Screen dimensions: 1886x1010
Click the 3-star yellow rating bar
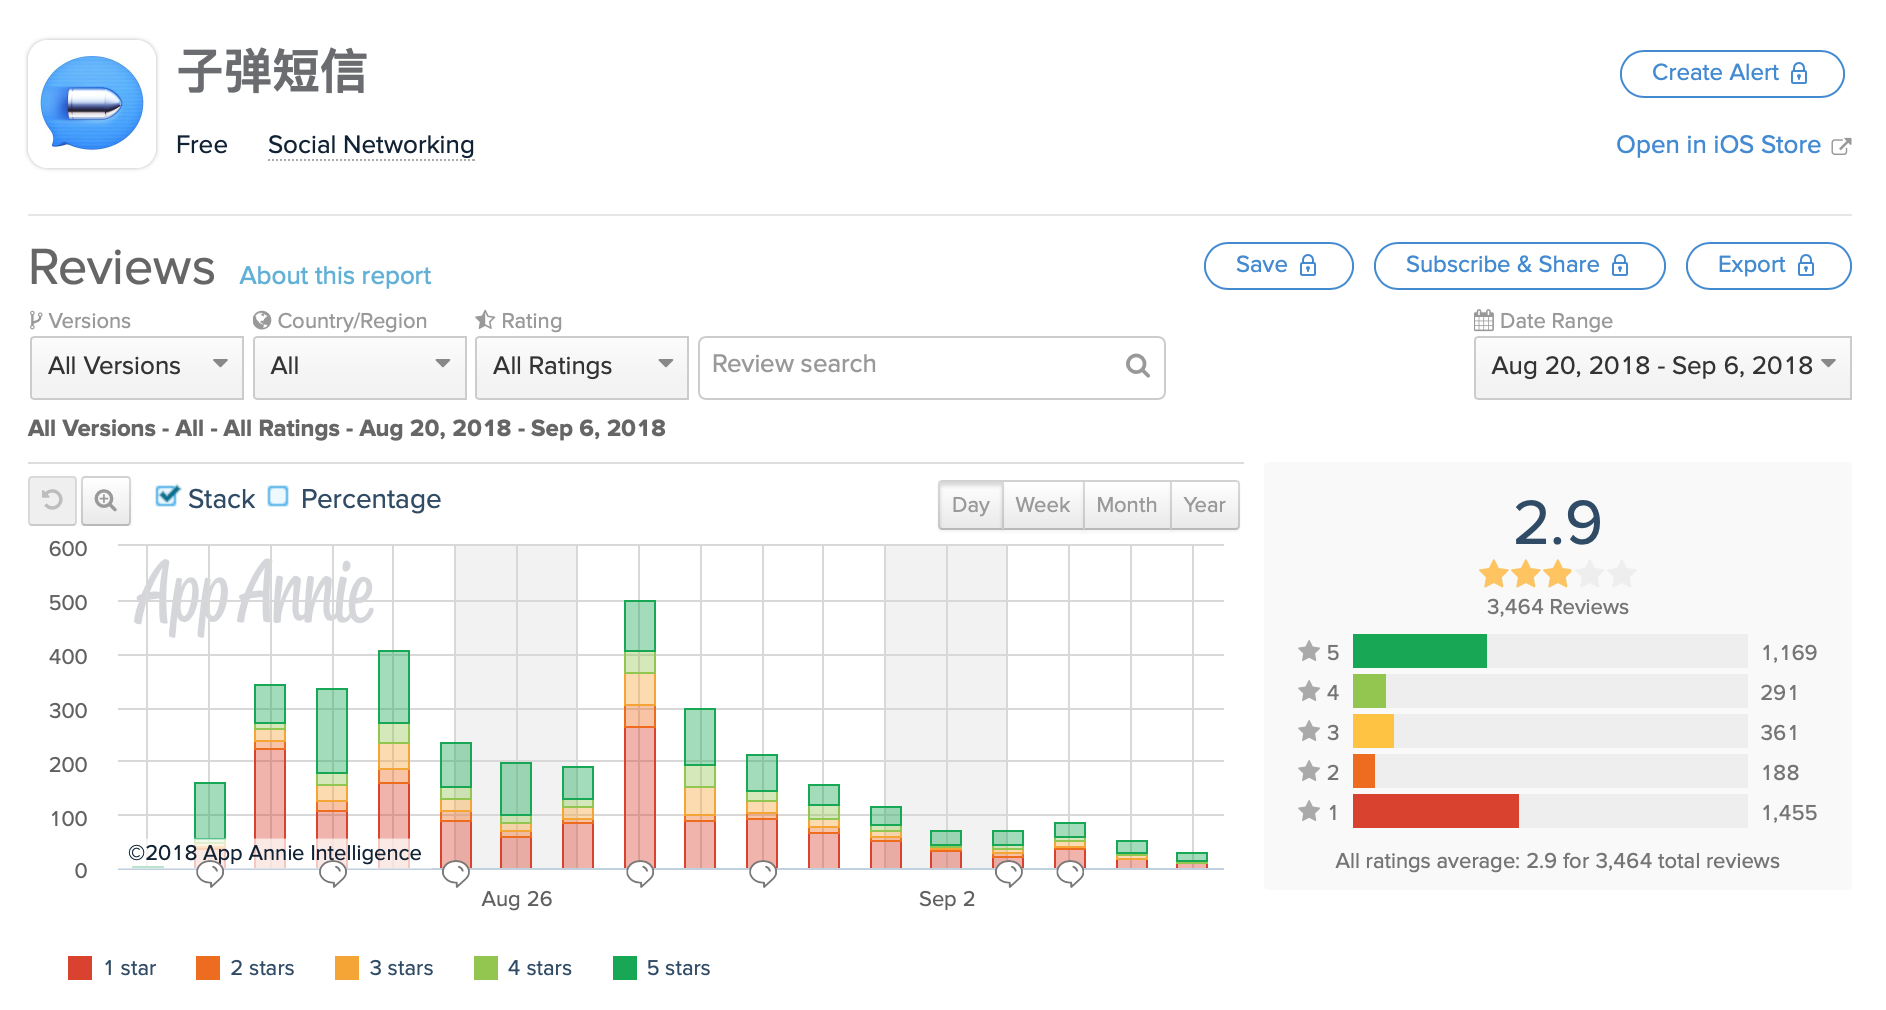coord(1373,731)
